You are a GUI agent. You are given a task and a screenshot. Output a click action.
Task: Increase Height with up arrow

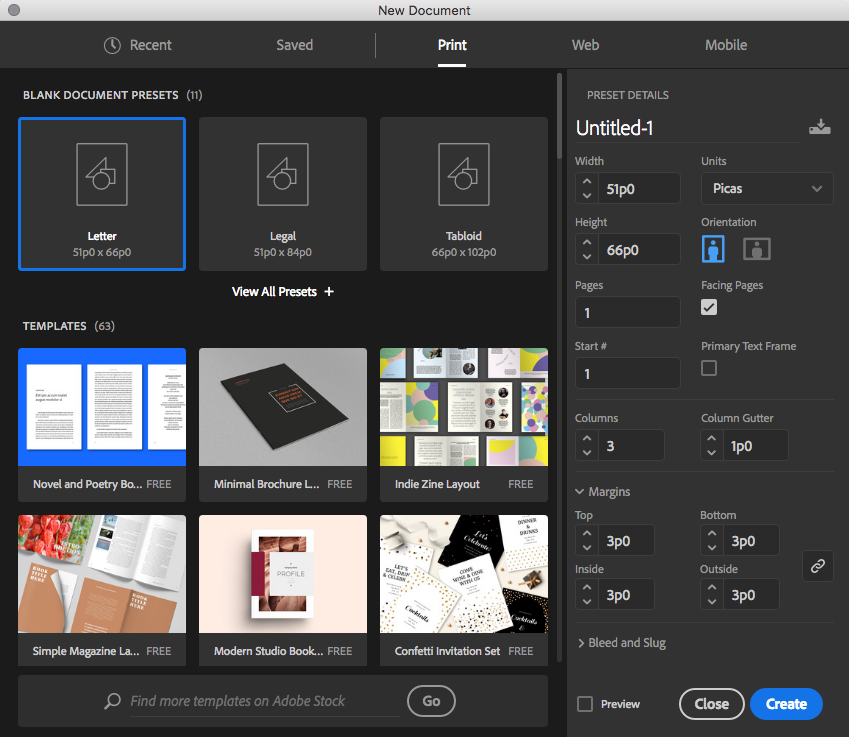pyautogui.click(x=587, y=242)
